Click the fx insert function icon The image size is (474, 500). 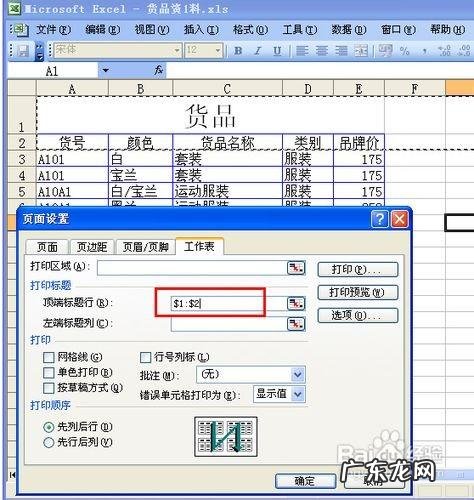pyautogui.click(x=158, y=70)
